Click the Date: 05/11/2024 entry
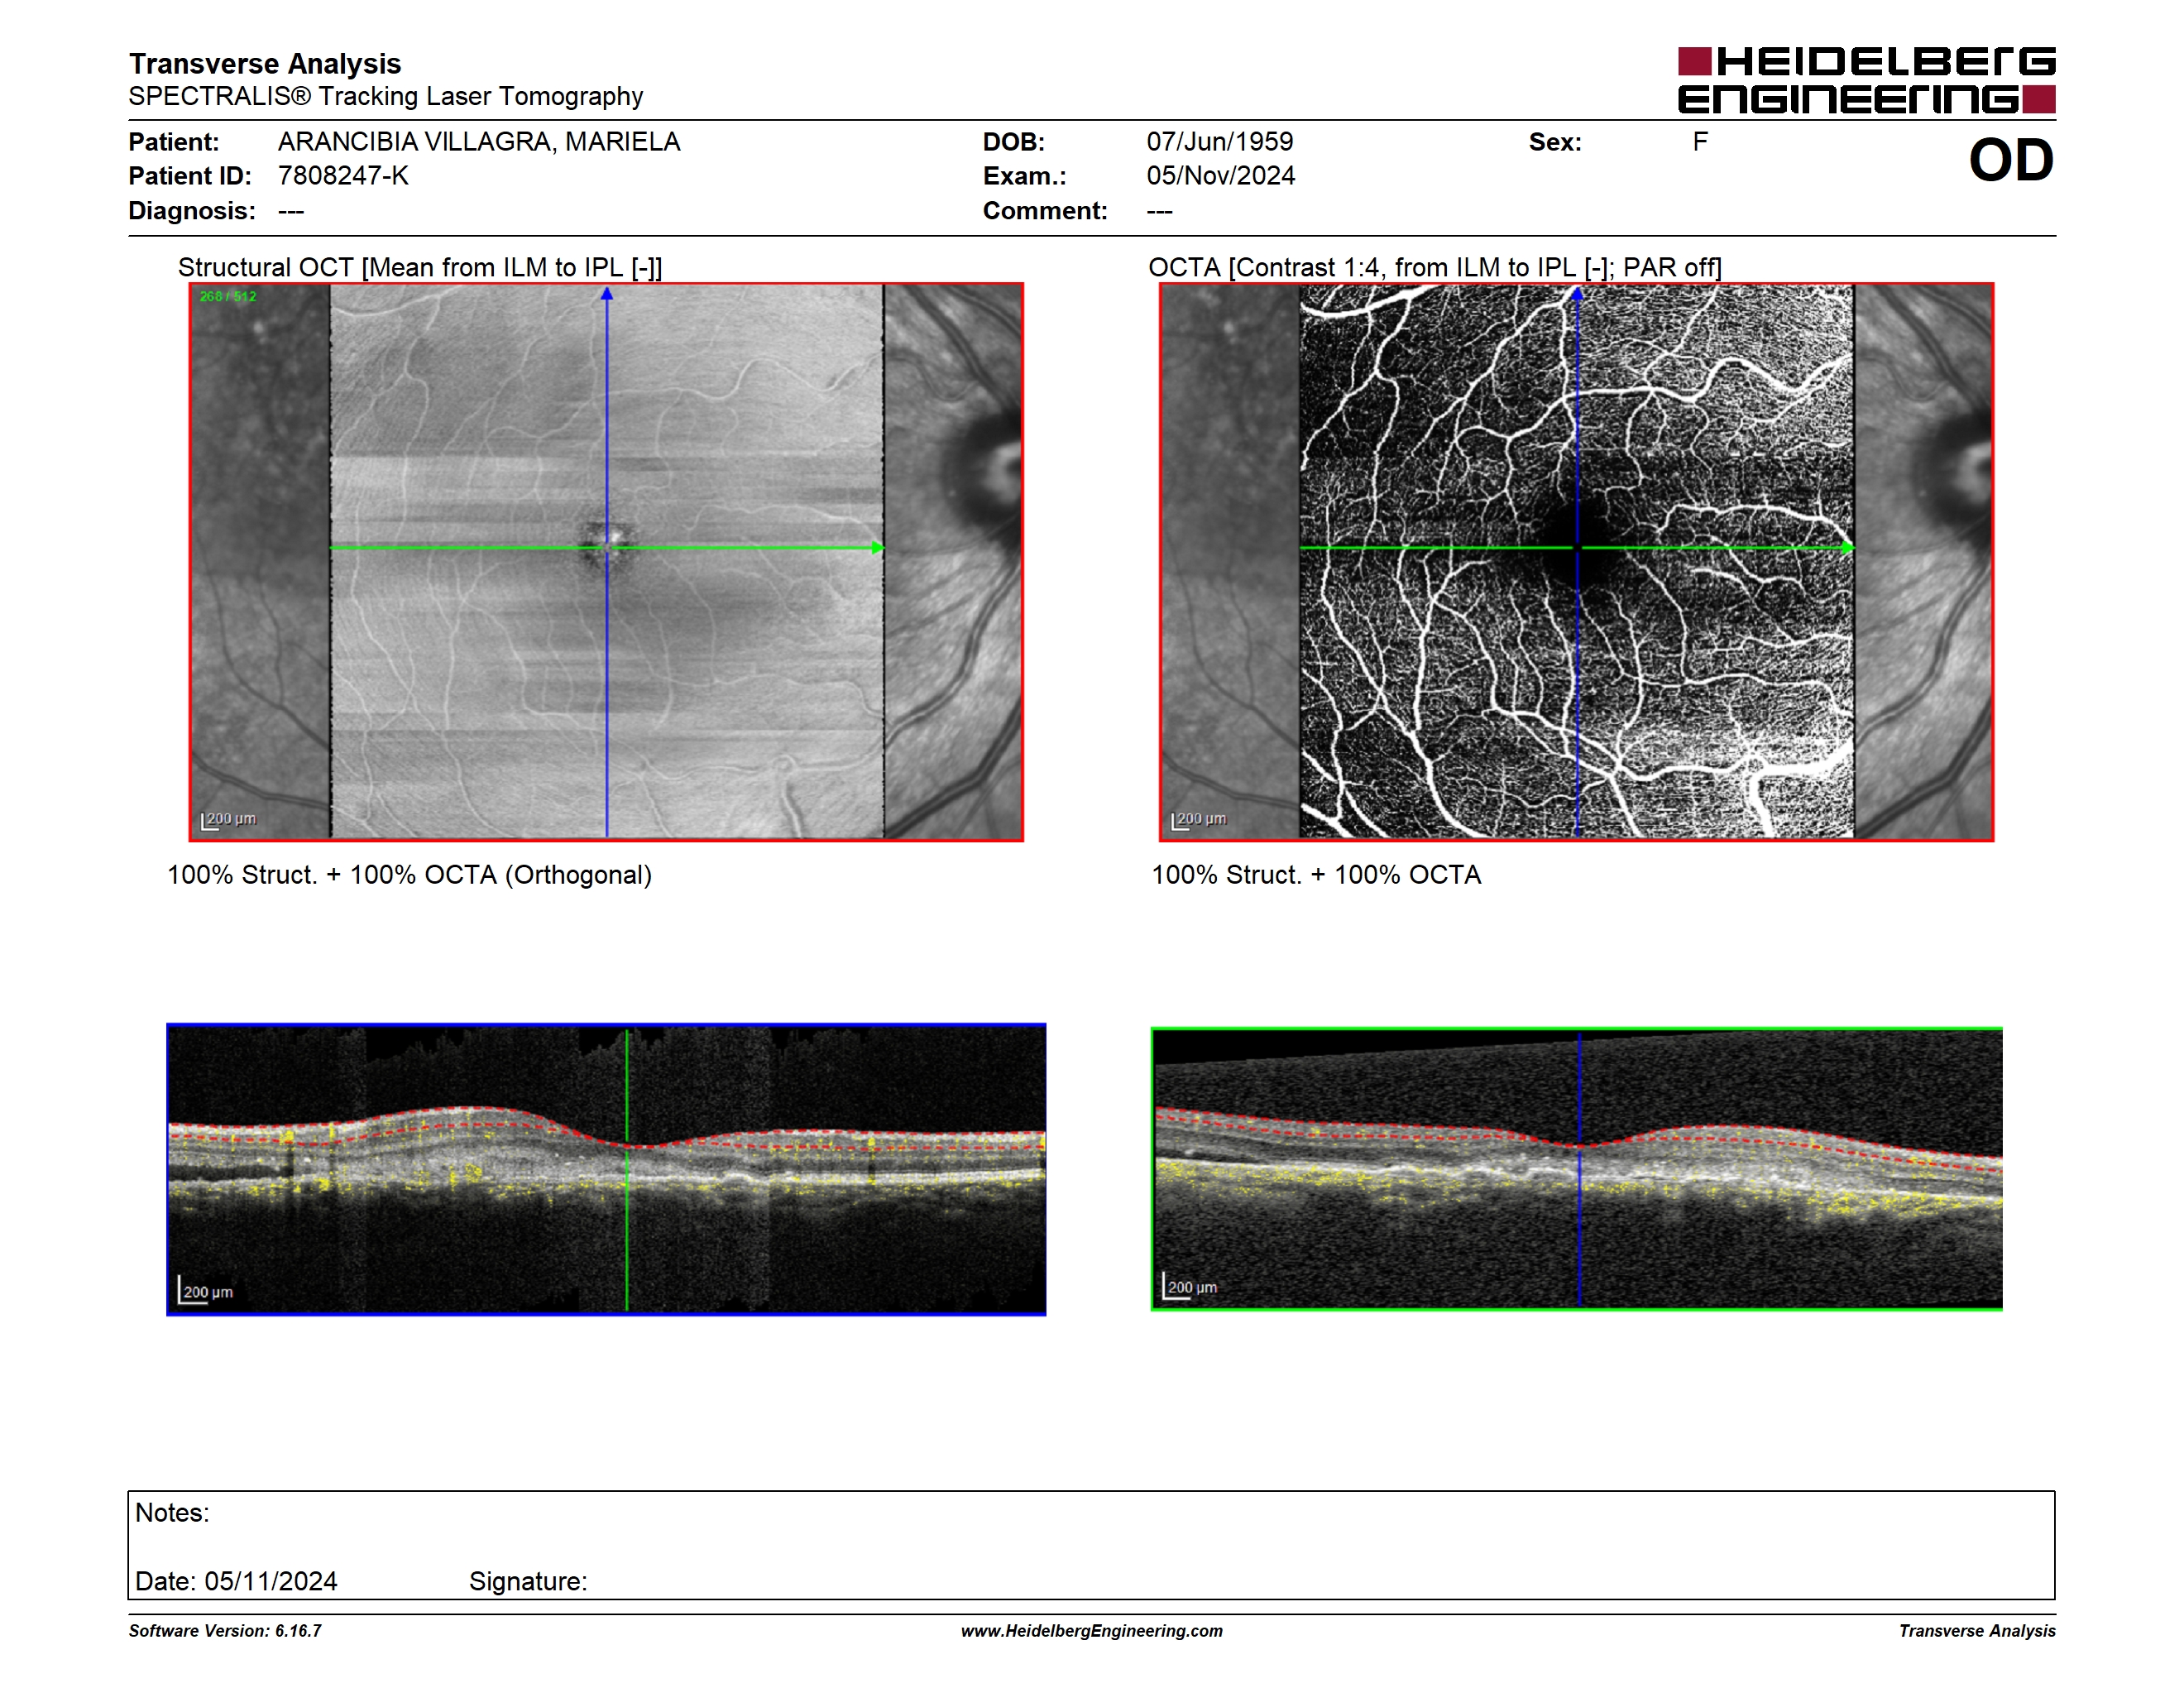The width and height of the screenshot is (2184, 1688). click(x=236, y=1581)
